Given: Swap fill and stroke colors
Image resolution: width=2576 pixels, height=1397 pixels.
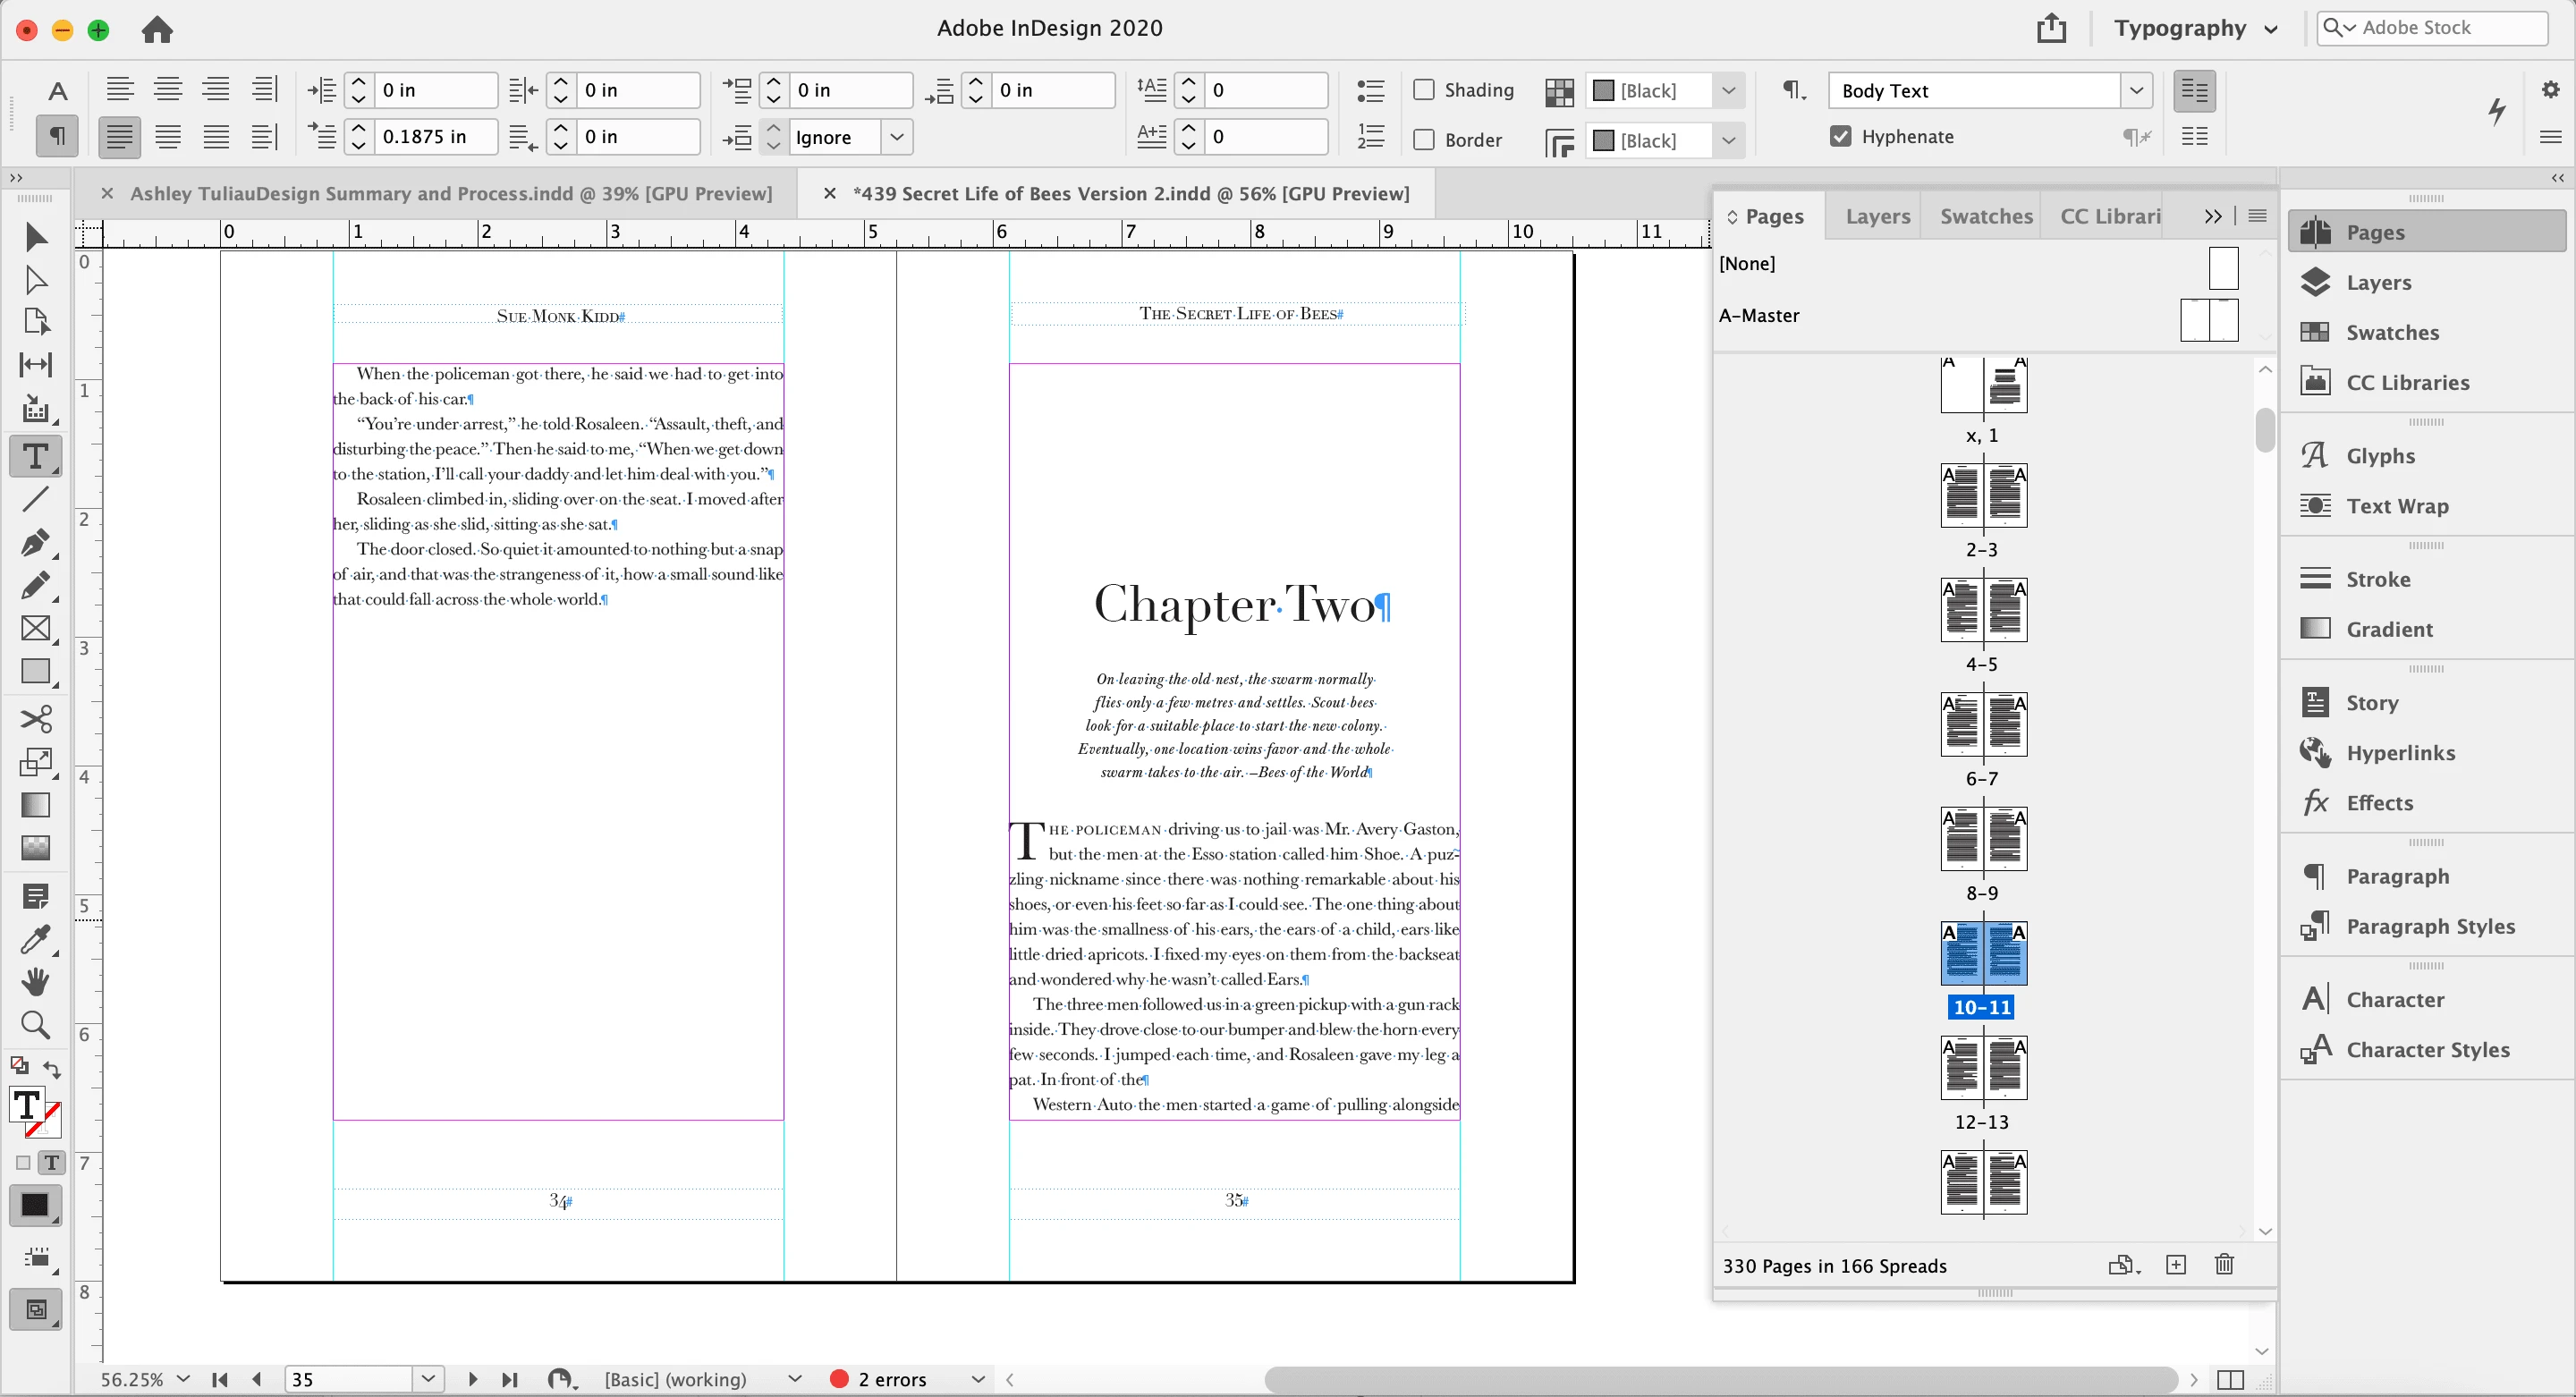Looking at the screenshot, I should (52, 1068).
